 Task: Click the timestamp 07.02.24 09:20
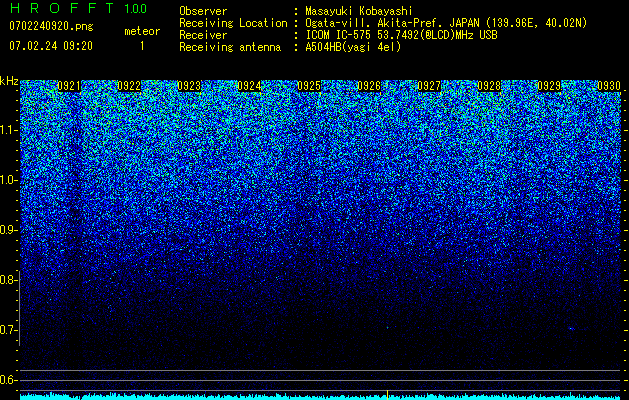point(51,46)
